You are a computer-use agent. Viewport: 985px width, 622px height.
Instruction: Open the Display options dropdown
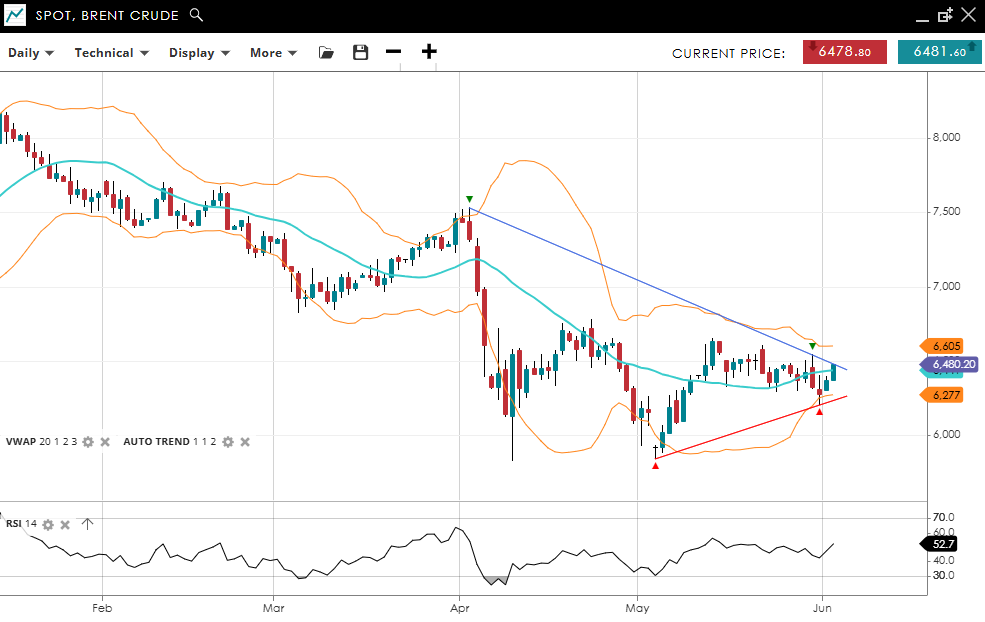point(199,53)
